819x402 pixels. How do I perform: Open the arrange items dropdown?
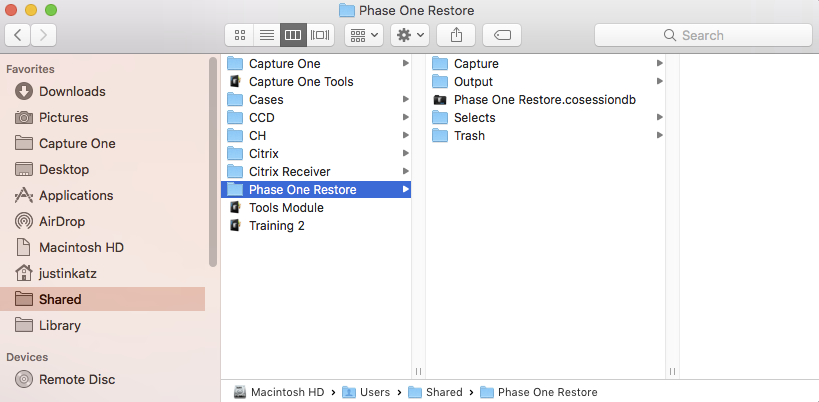(x=364, y=36)
